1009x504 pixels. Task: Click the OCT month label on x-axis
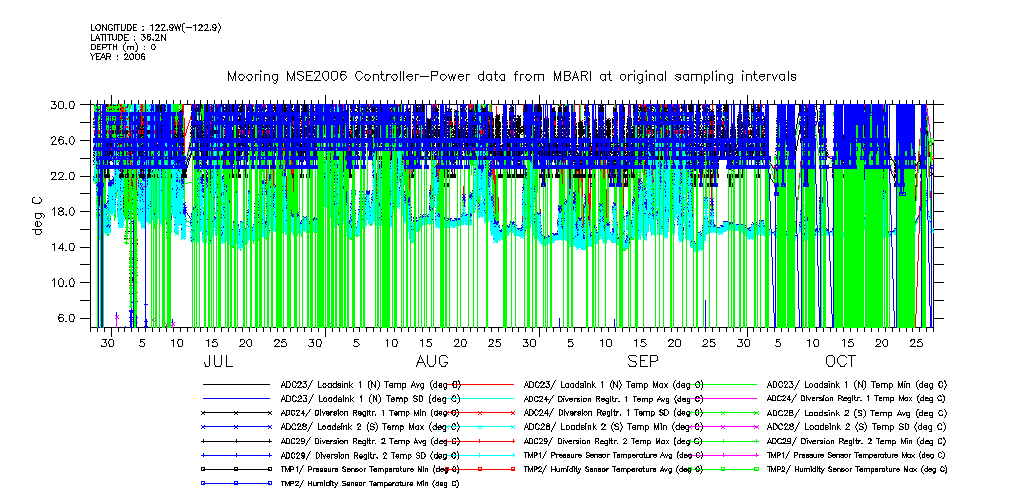840,361
